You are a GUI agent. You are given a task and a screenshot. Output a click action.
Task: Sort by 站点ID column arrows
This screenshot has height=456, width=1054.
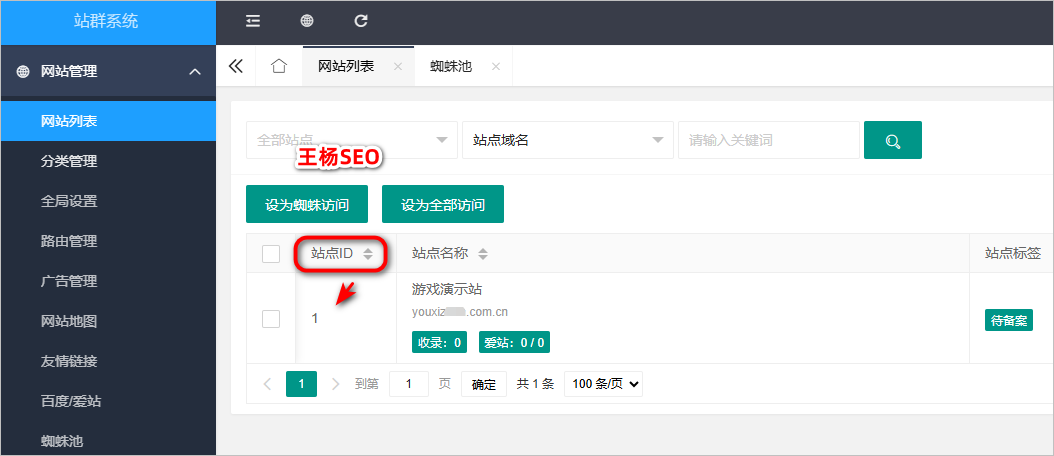[x=368, y=254]
